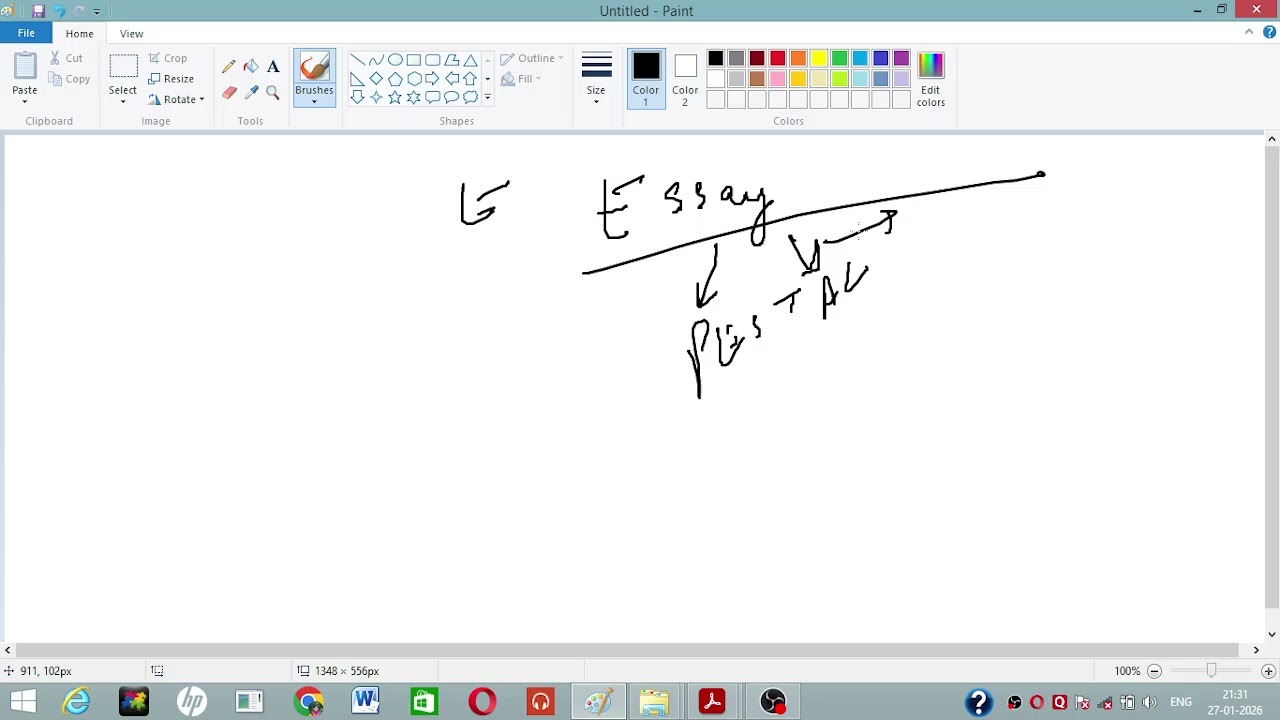Pick the Right arrow shape
1280x720 pixels.
[433, 79]
